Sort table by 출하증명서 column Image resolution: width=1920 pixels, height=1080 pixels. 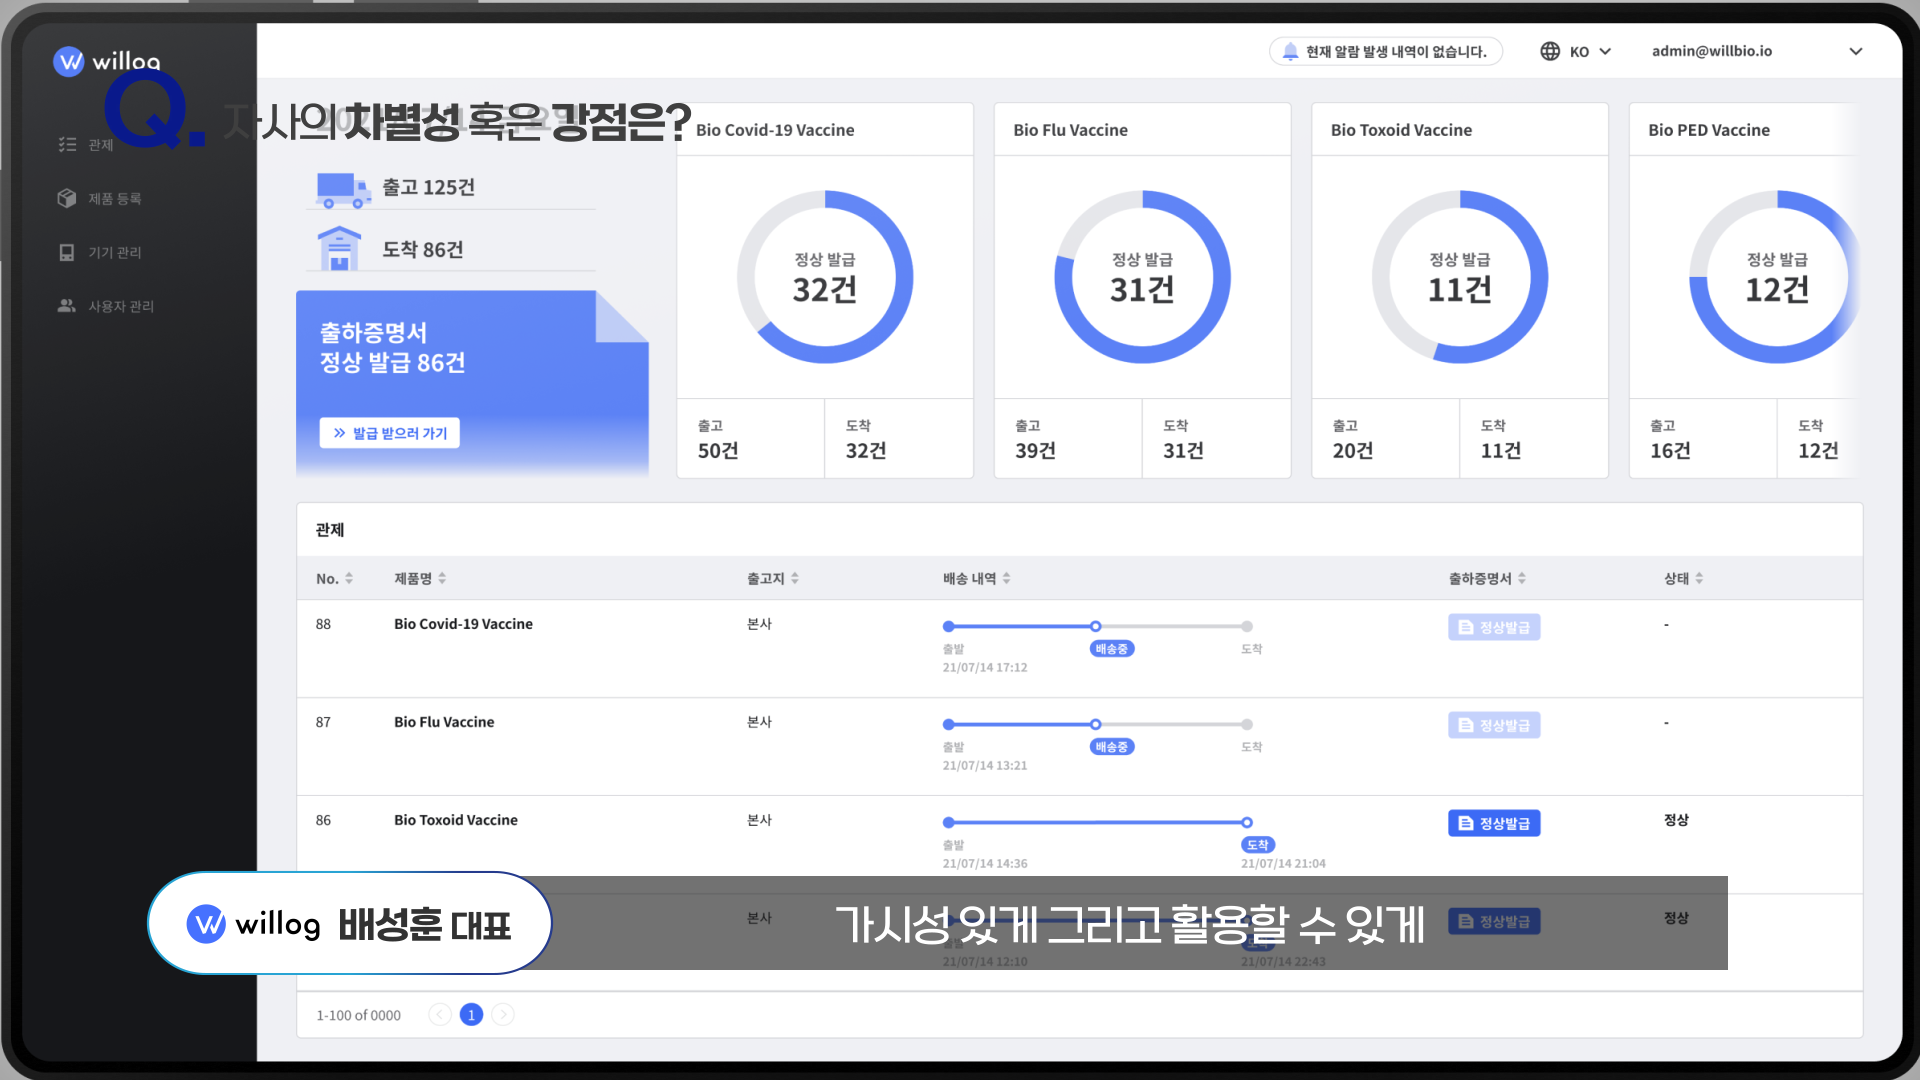pyautogui.click(x=1521, y=578)
